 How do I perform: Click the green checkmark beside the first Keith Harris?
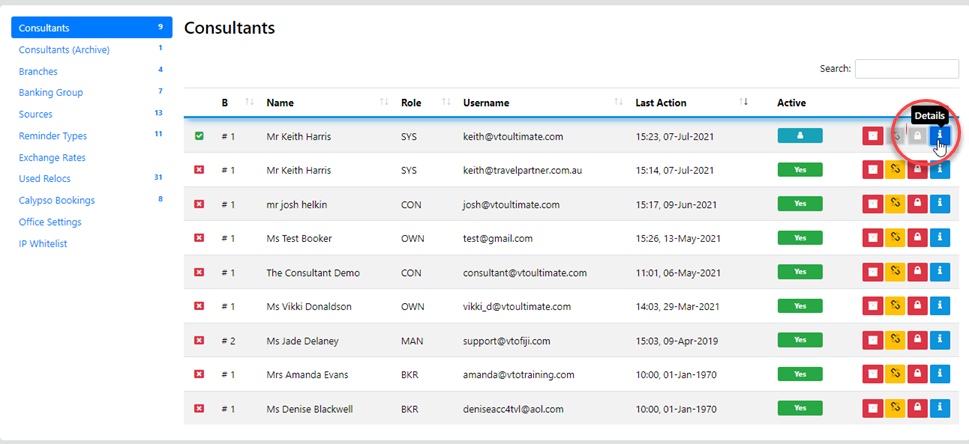(x=199, y=136)
